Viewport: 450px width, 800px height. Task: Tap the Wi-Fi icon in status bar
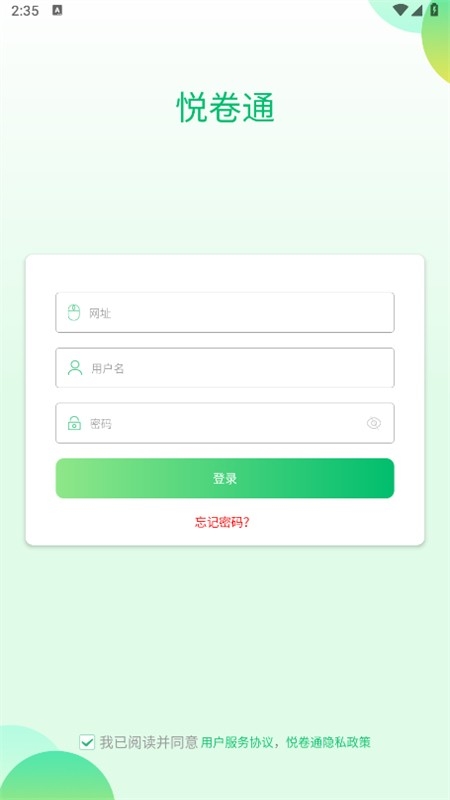tap(401, 10)
